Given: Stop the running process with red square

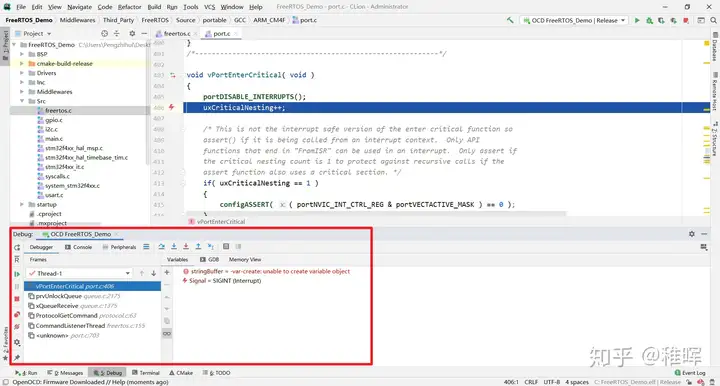Looking at the screenshot, I should click(686, 20).
